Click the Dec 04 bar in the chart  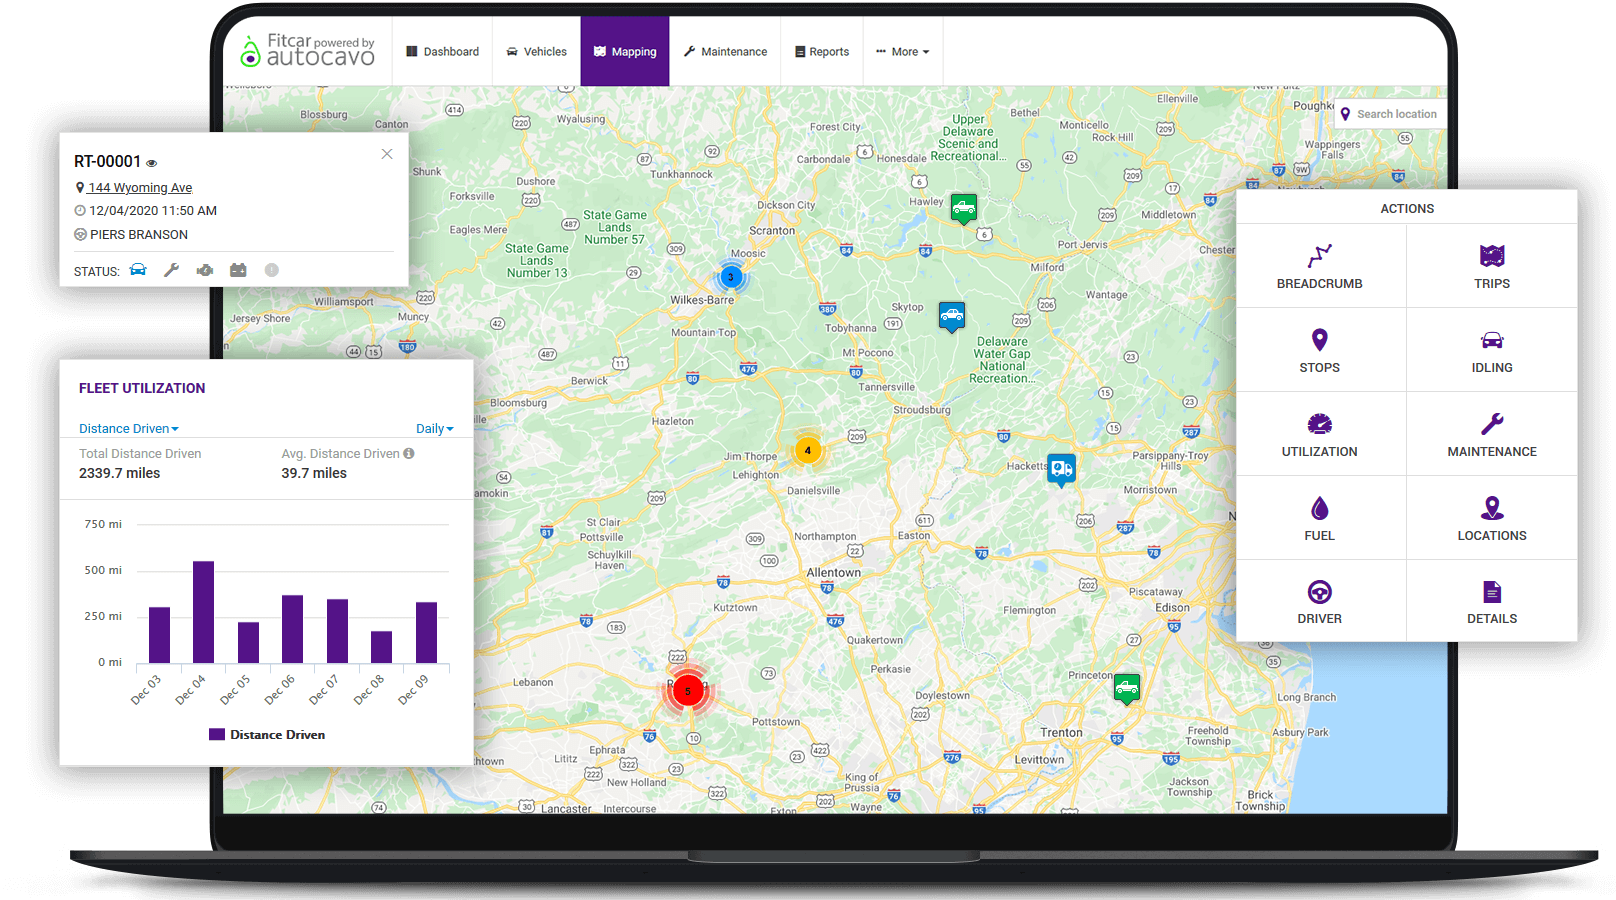coord(203,612)
